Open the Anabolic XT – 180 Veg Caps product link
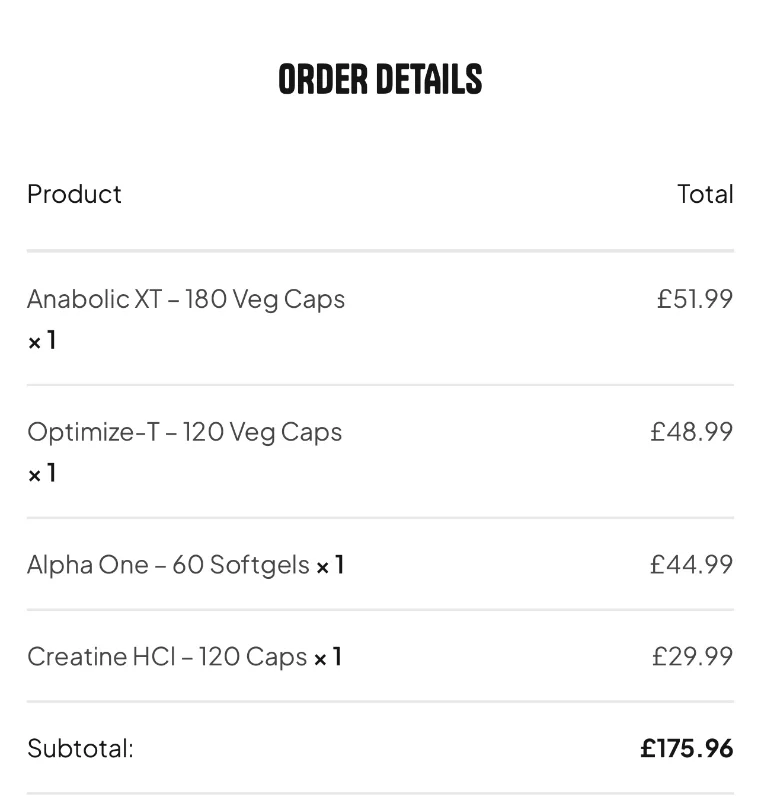The width and height of the screenshot is (761, 800). pos(186,299)
